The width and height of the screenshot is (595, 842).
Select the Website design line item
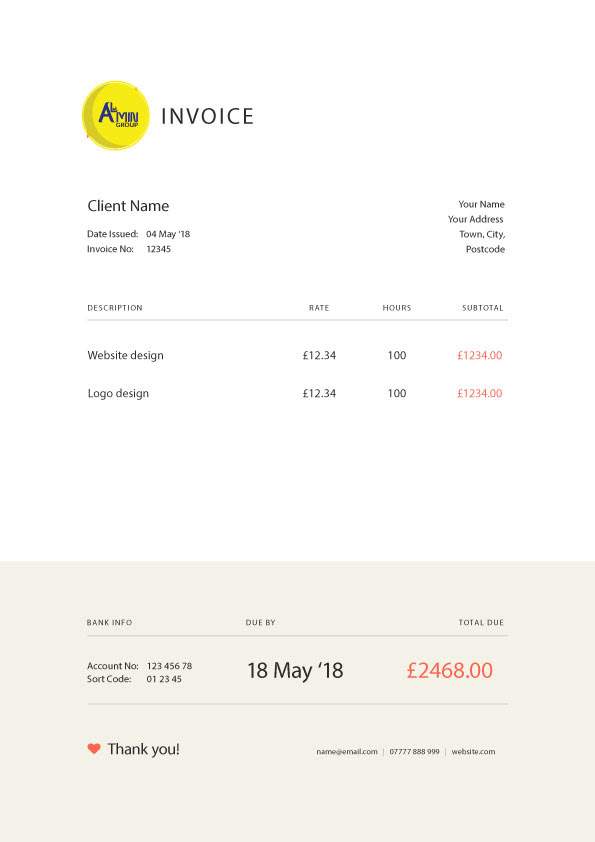[x=126, y=355]
